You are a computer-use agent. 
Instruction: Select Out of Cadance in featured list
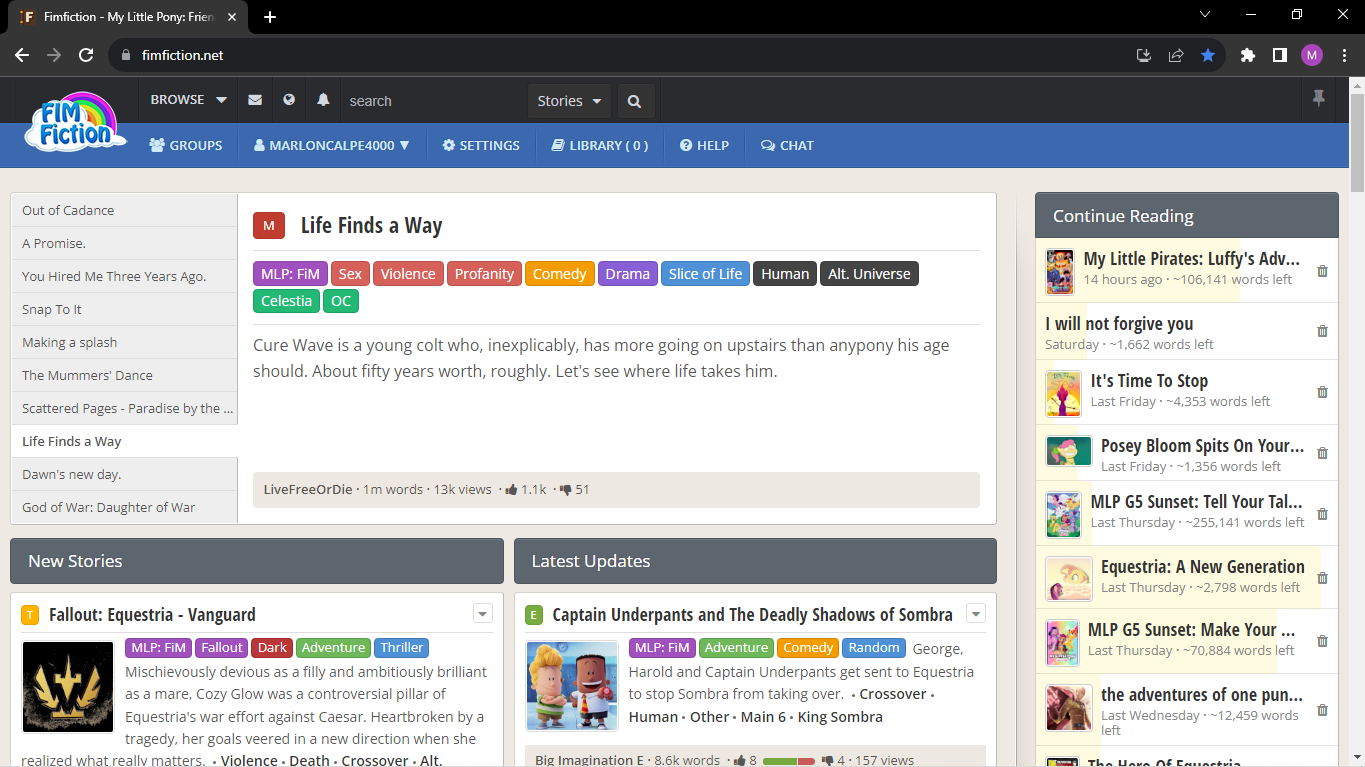coord(124,210)
